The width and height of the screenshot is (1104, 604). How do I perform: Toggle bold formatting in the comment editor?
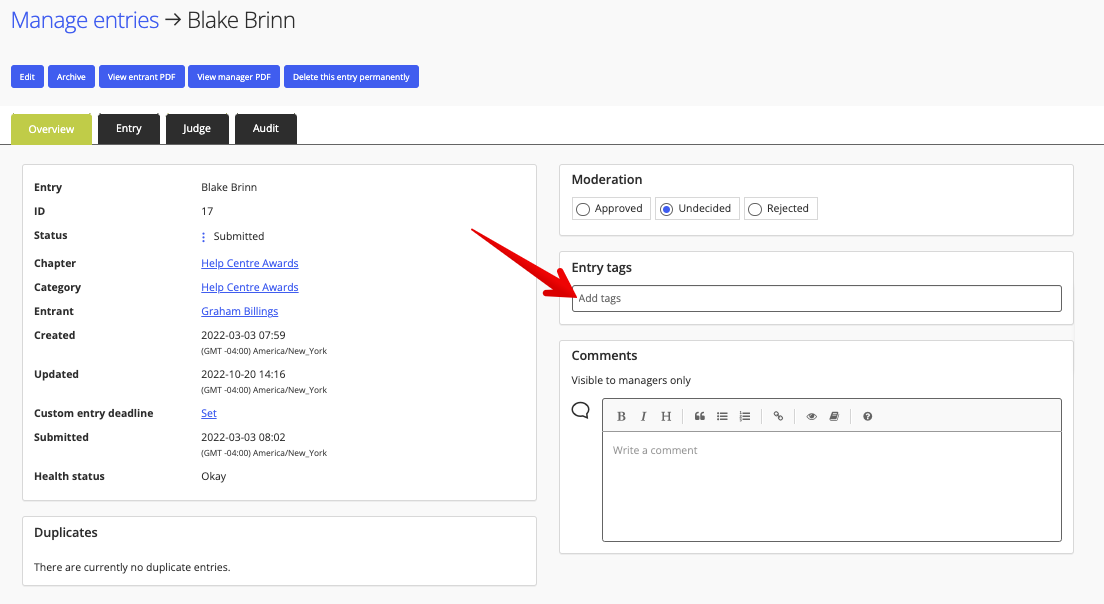[621, 416]
